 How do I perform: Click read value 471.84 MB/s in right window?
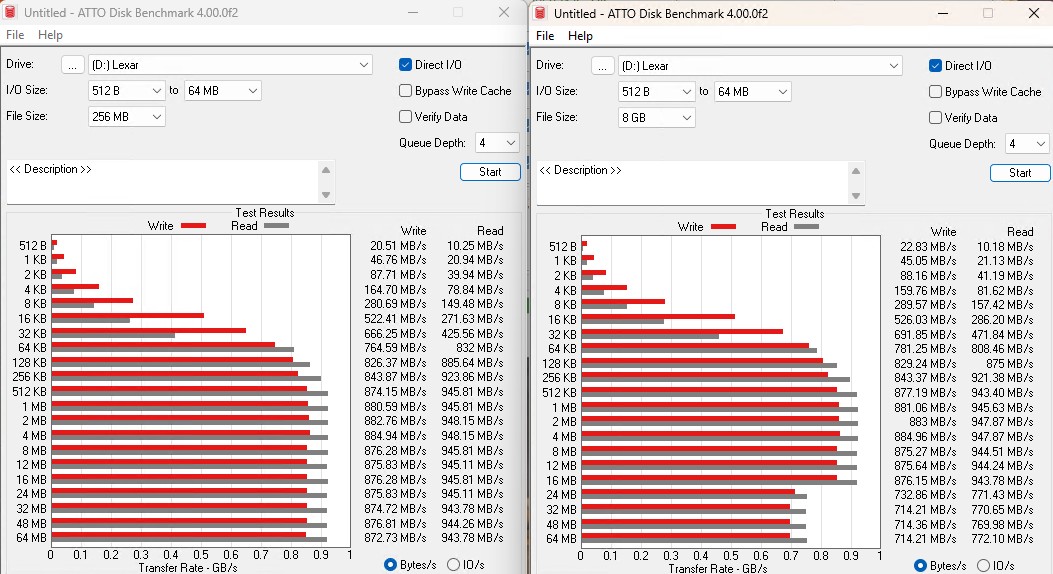coord(1003,334)
